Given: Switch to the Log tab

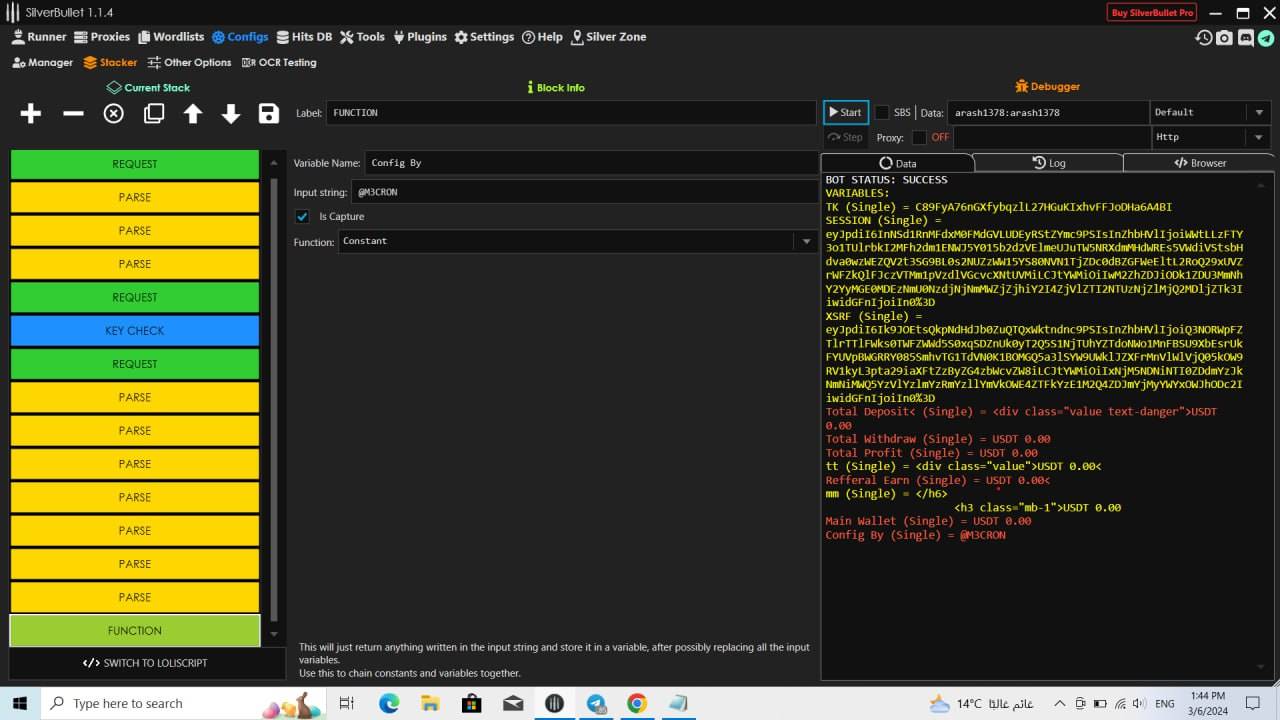Looking at the screenshot, I should (1048, 163).
